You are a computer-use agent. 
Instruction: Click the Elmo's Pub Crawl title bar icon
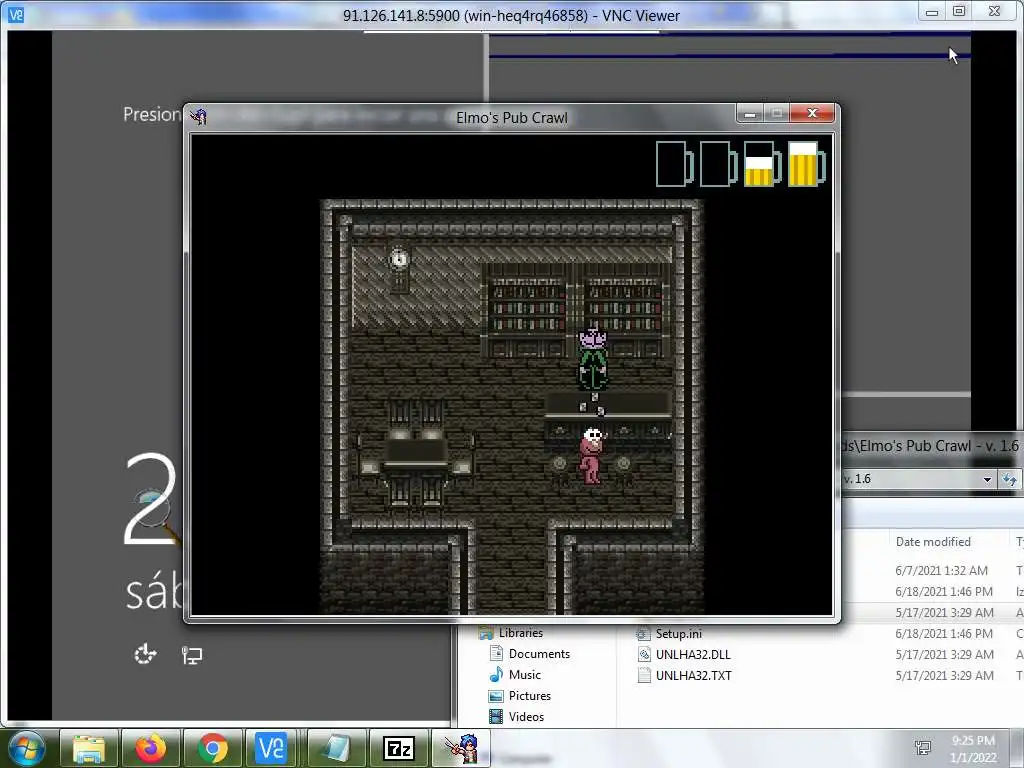(199, 117)
